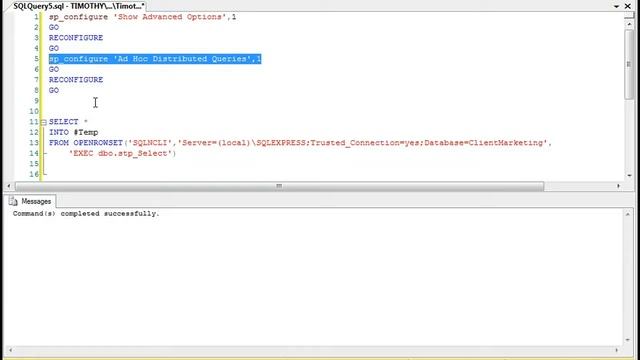Click the SELECT keyword on line 11
This screenshot has height=360, width=640.
pos(64,122)
